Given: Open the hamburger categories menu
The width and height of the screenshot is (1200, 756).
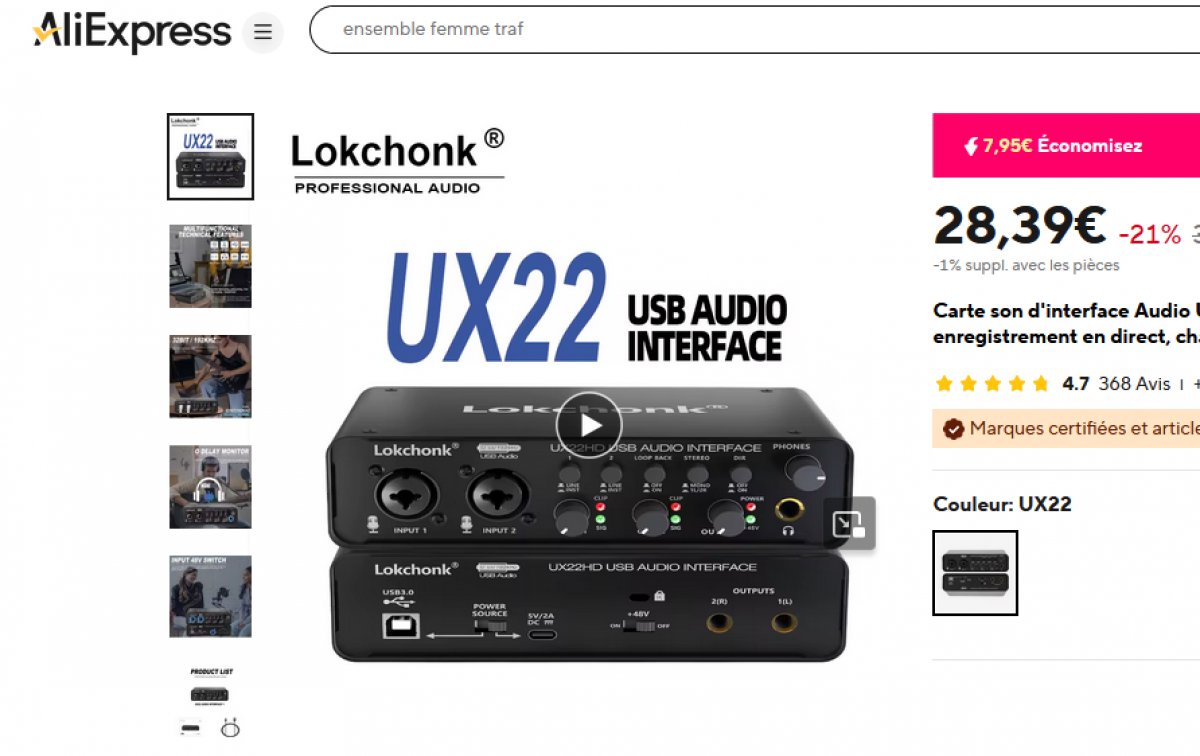Looking at the screenshot, I should tap(263, 33).
